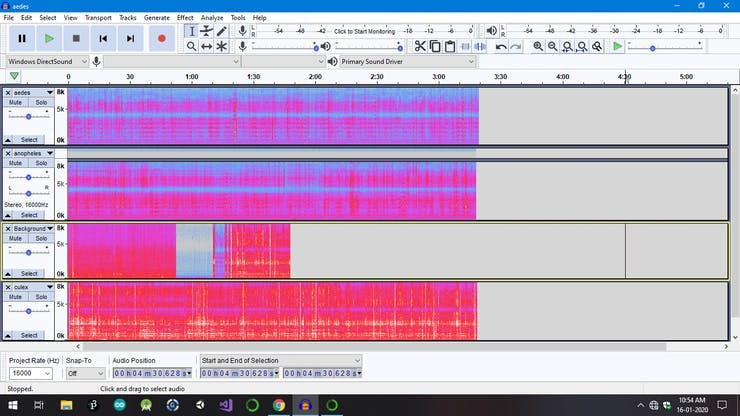Mute the culex track

pyautogui.click(x=15, y=297)
